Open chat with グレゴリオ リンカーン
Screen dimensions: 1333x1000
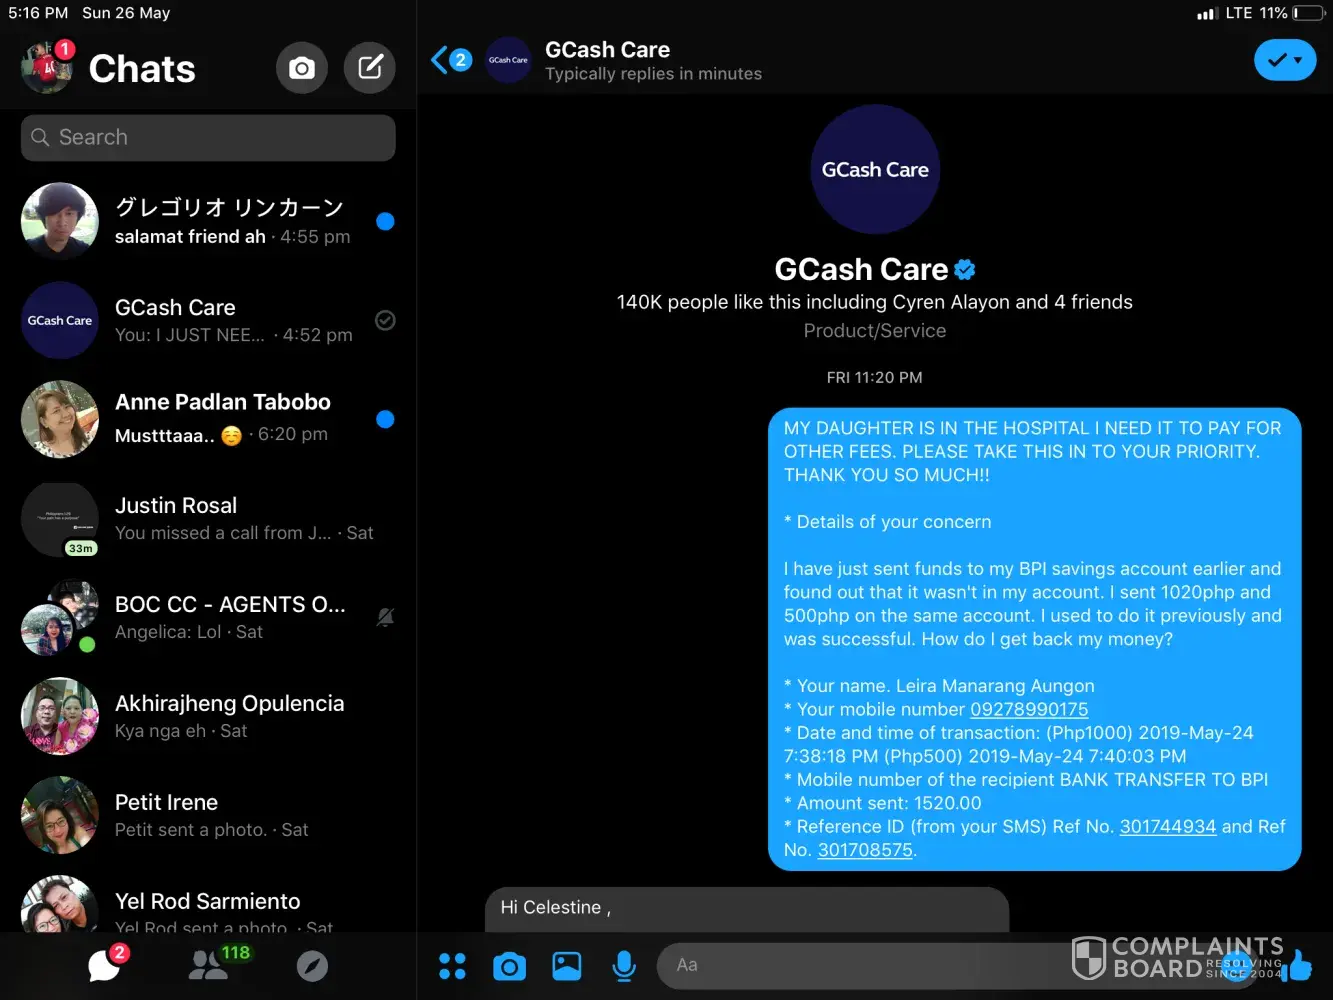pos(208,221)
